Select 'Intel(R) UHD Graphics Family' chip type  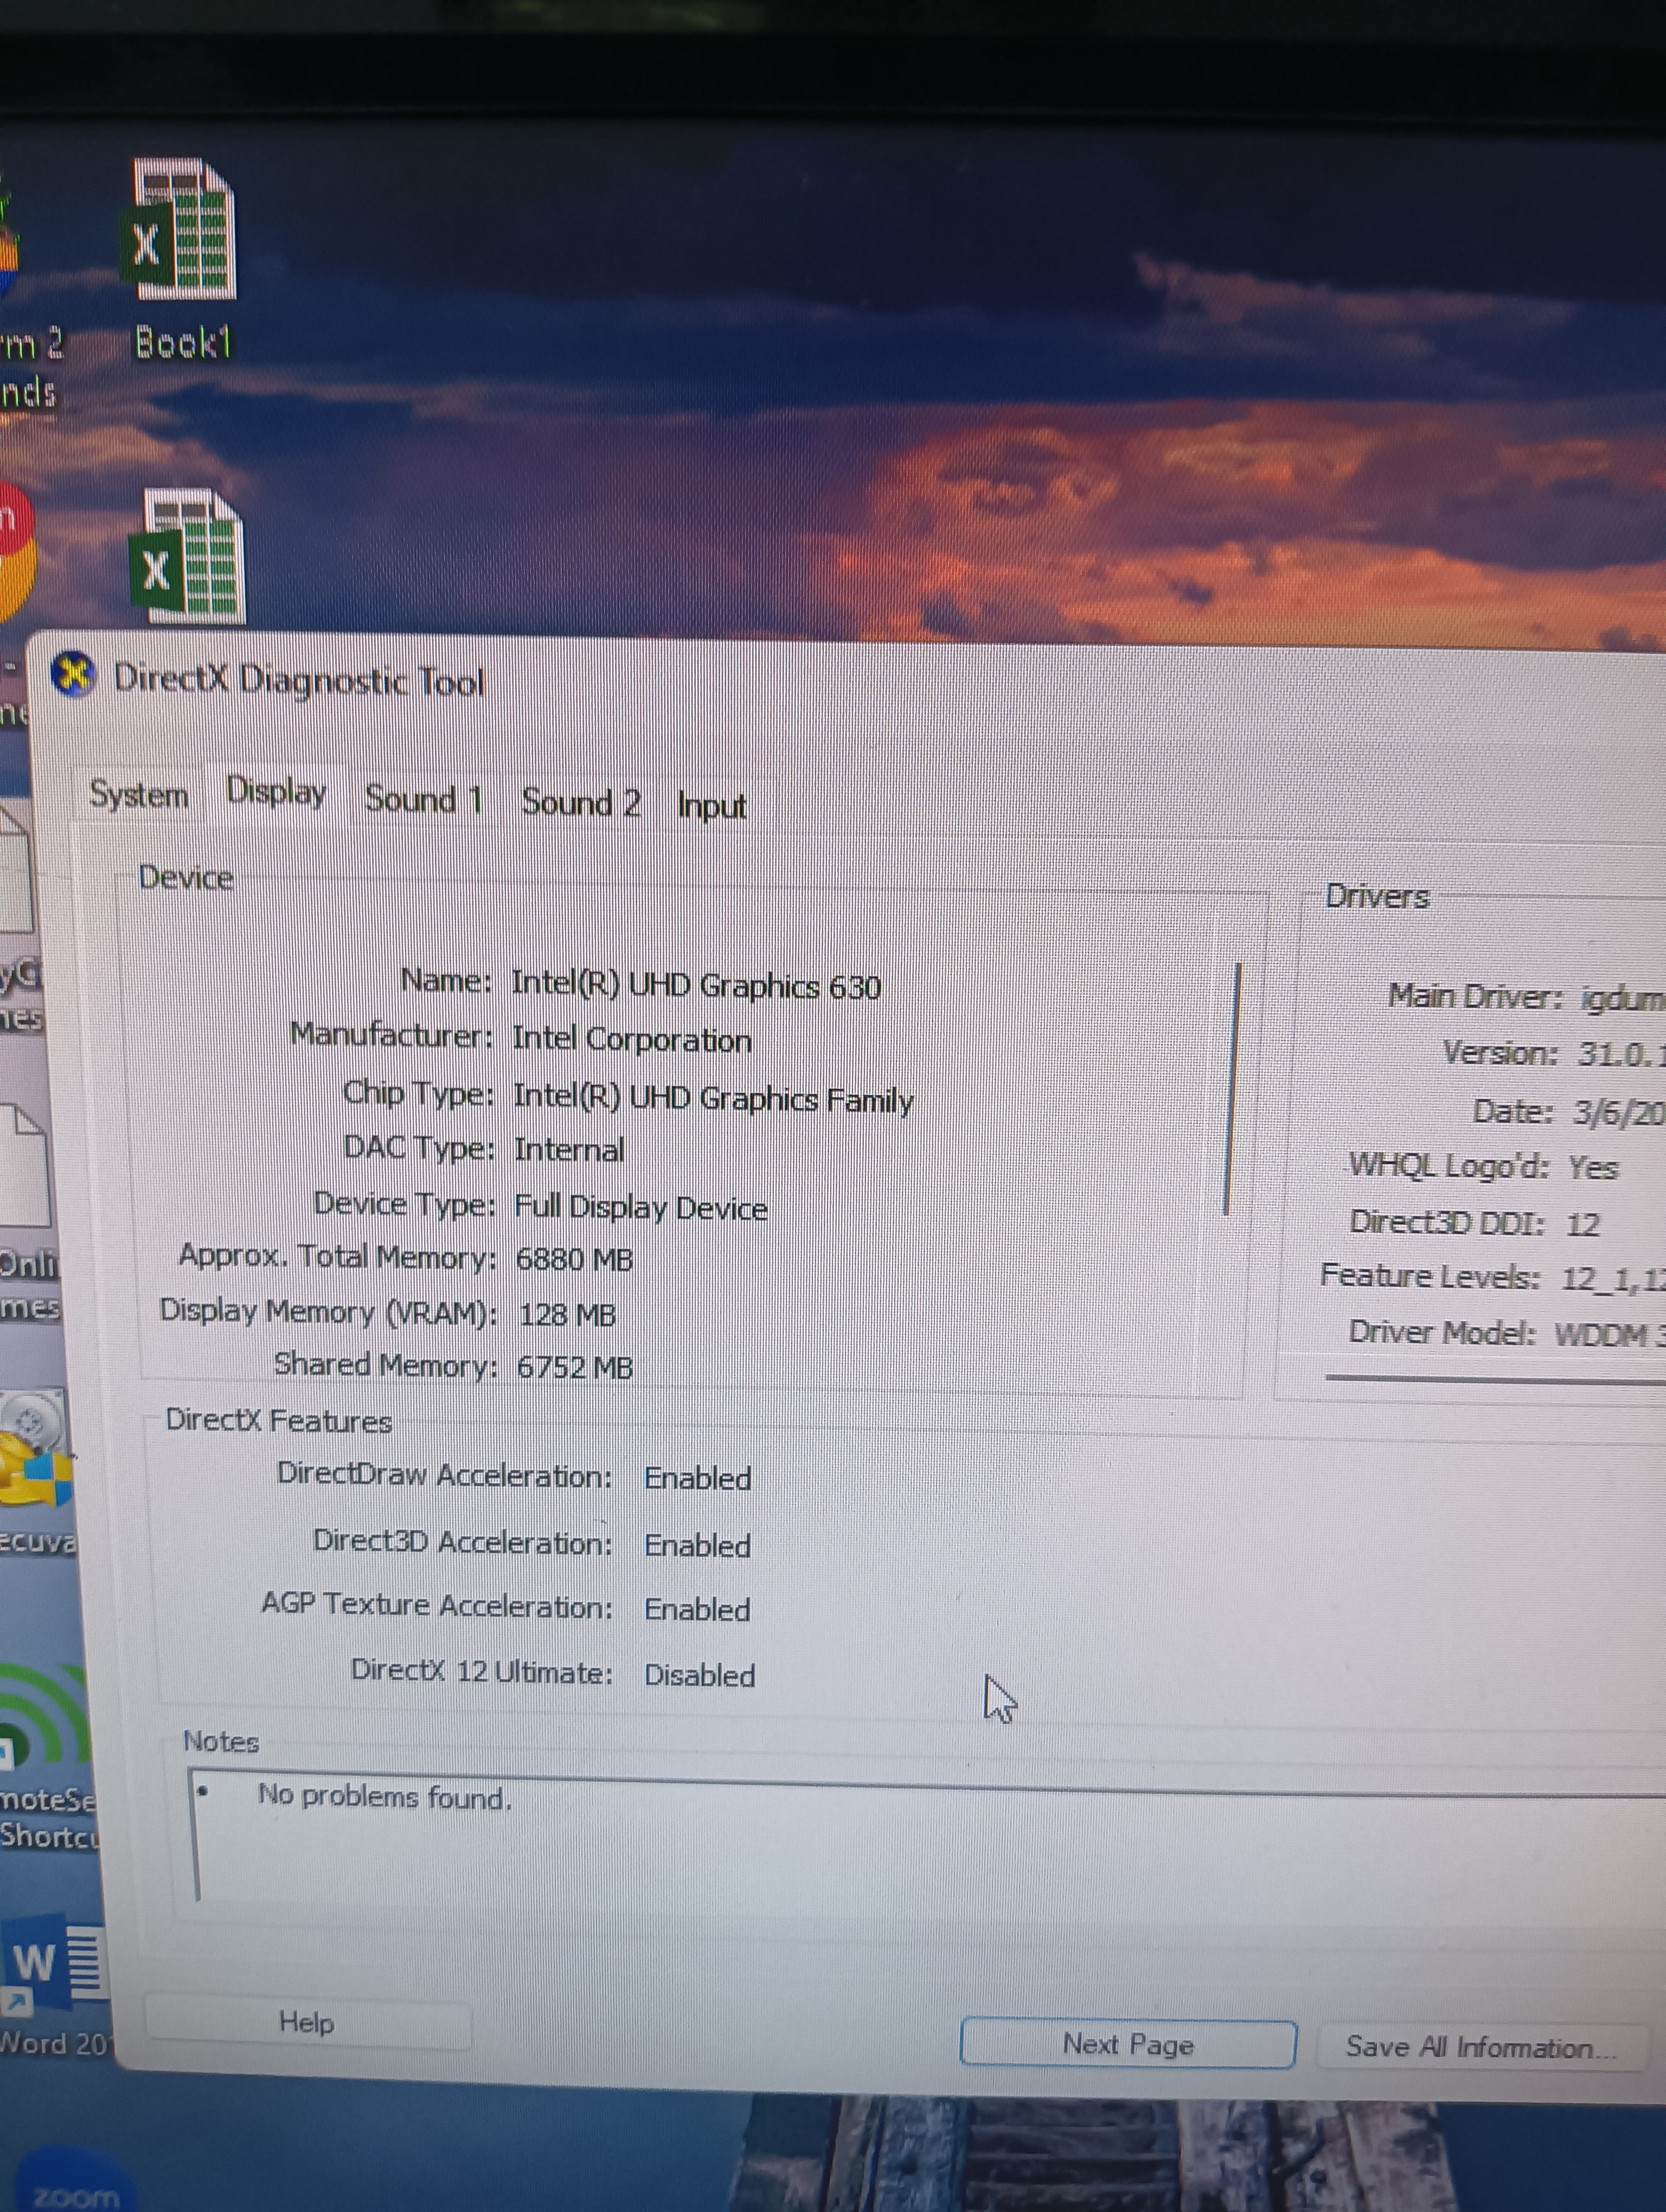click(x=713, y=1098)
